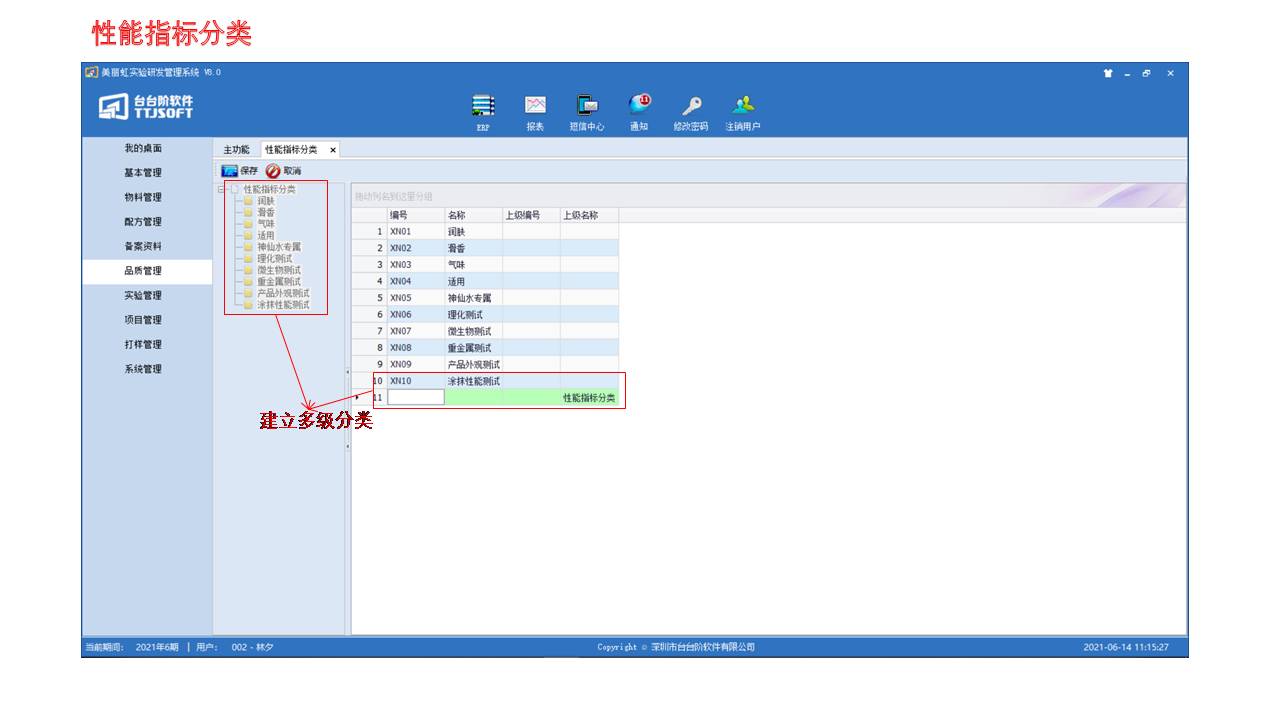Click the XN10 cell in the table
This screenshot has width=1280, height=720.
click(416, 381)
